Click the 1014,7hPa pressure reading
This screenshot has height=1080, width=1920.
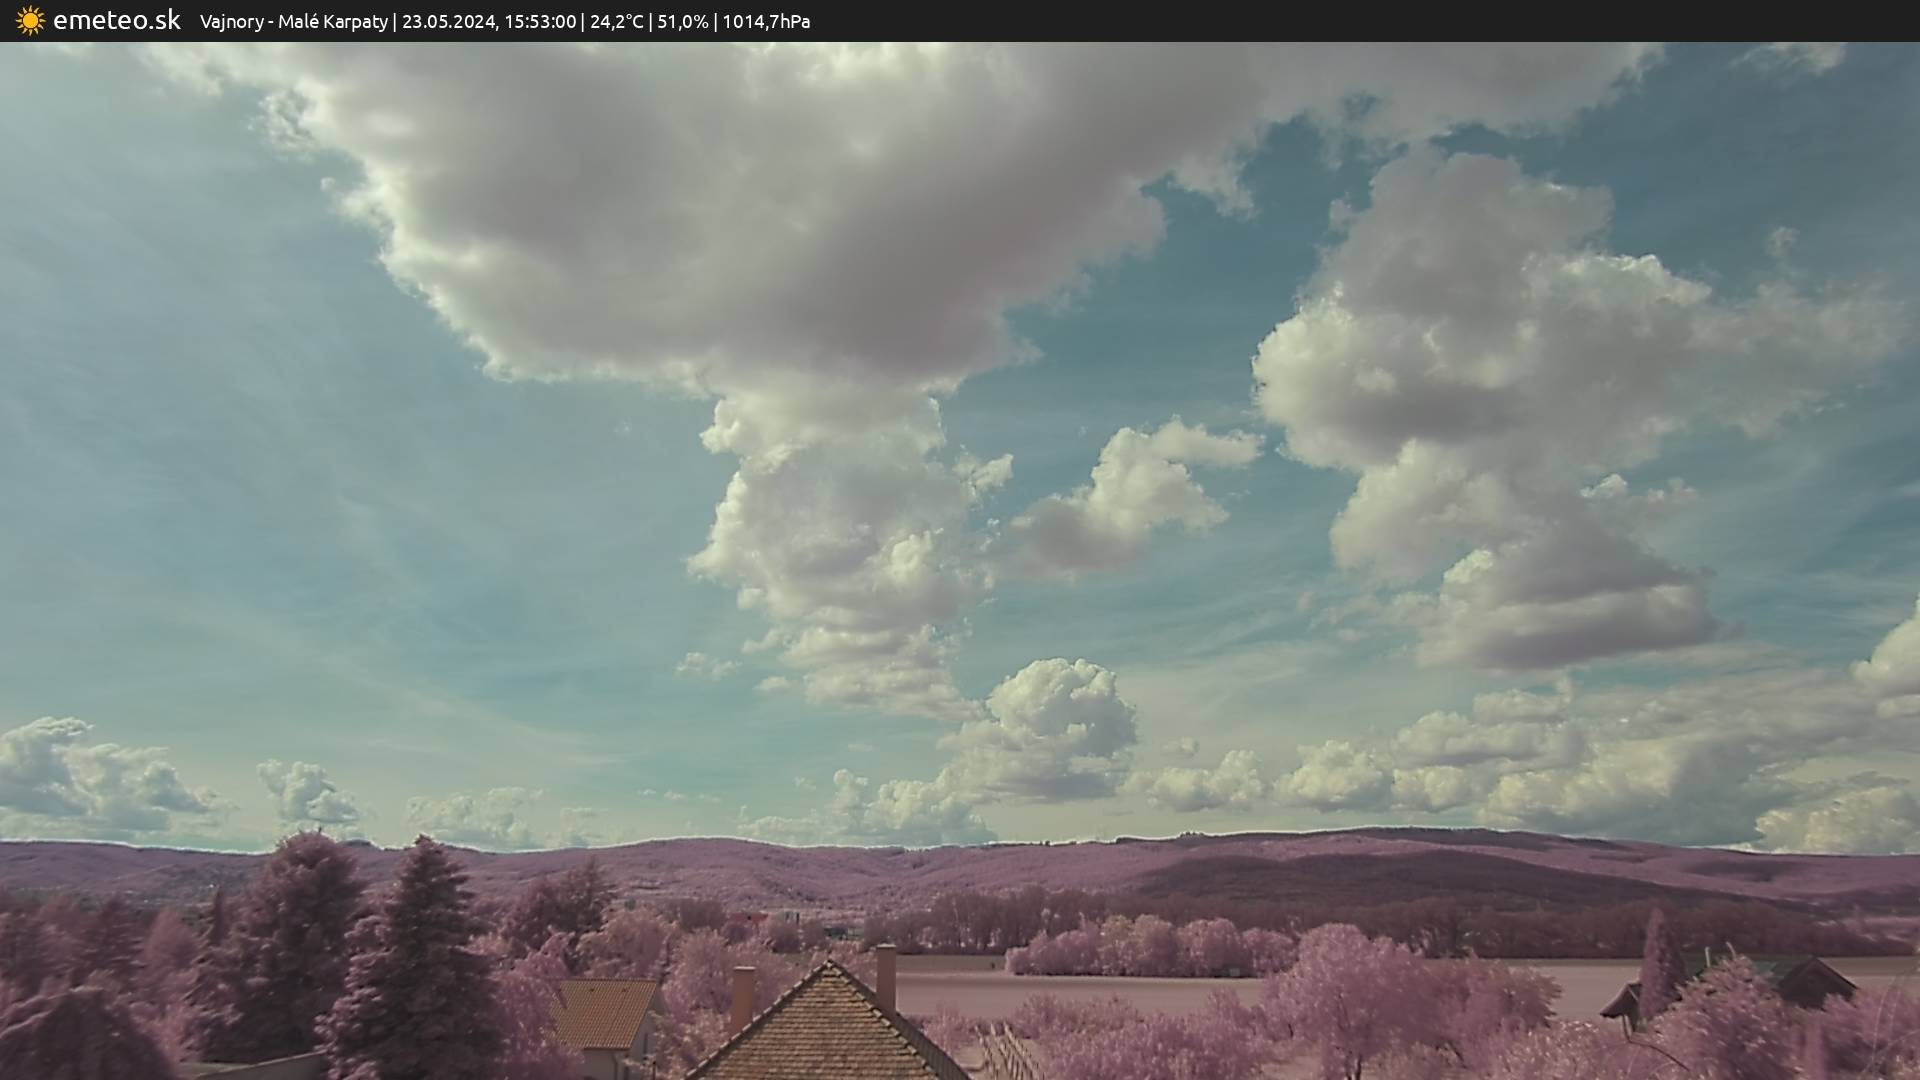click(766, 22)
